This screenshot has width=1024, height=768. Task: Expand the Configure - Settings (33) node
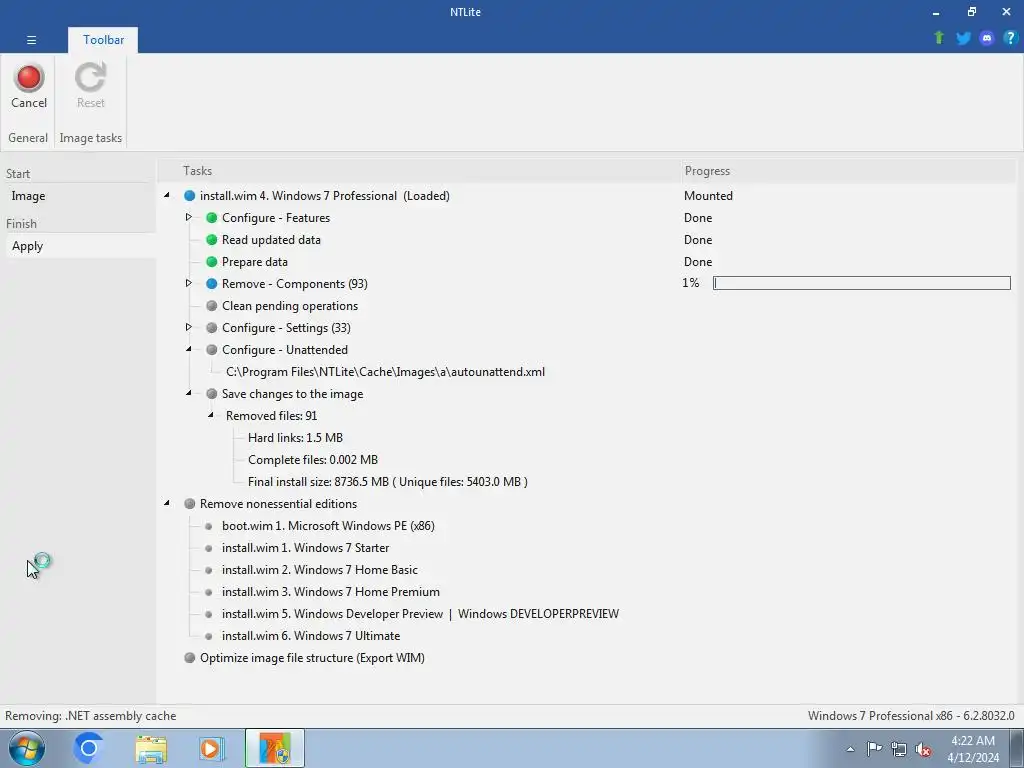click(189, 327)
